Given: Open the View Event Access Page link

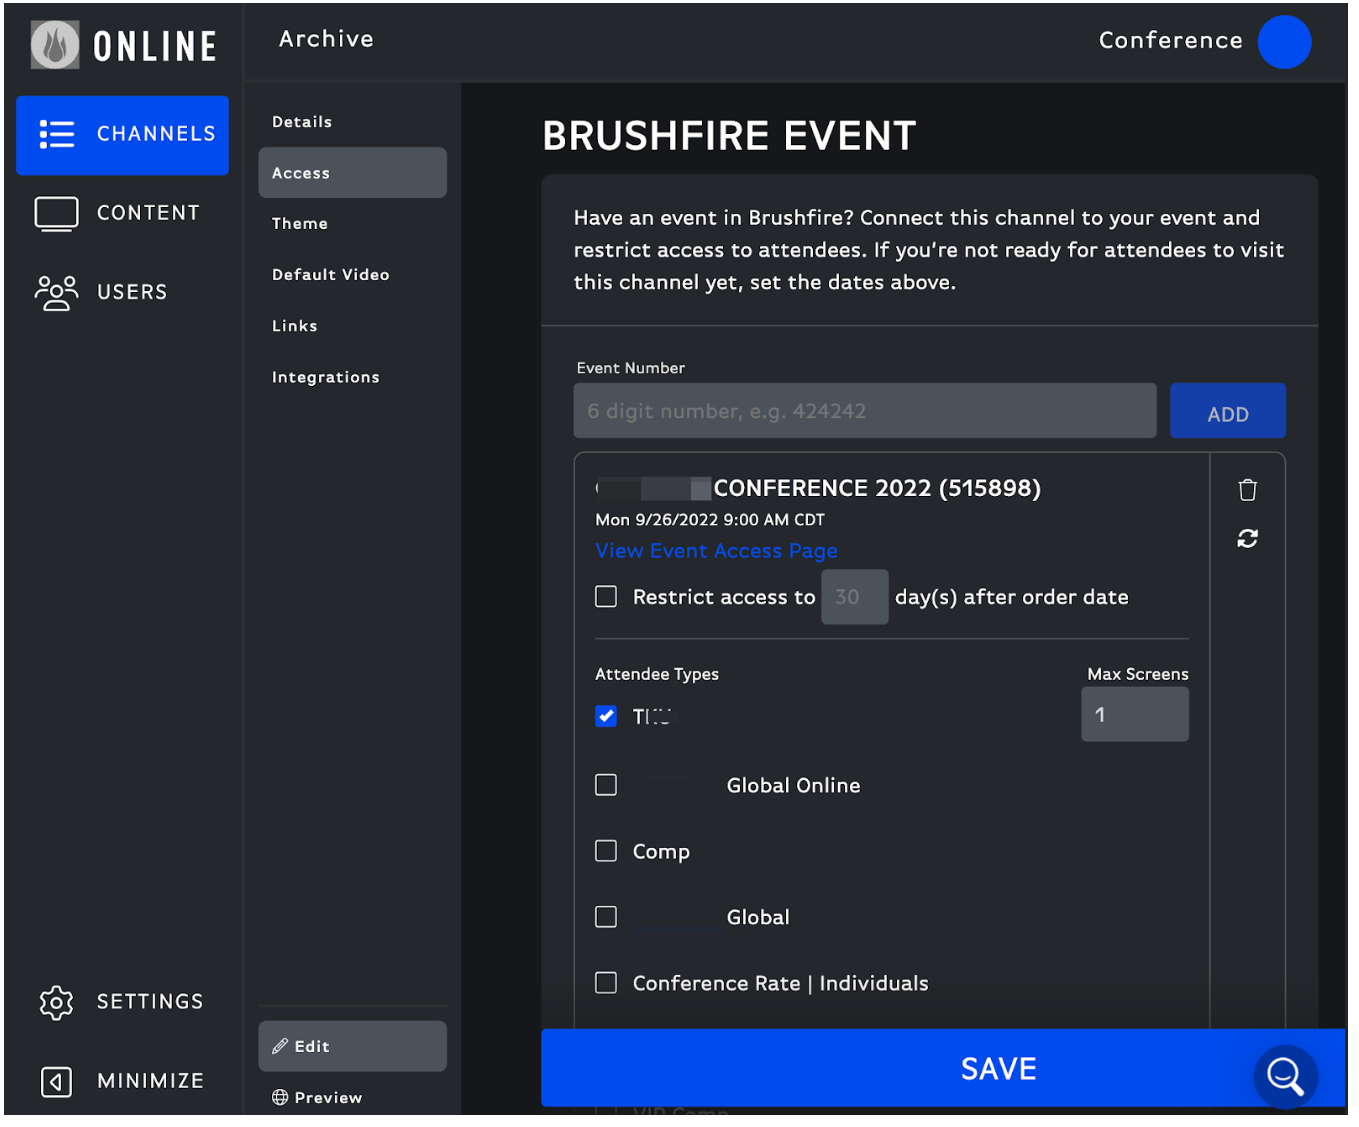Looking at the screenshot, I should click(716, 550).
